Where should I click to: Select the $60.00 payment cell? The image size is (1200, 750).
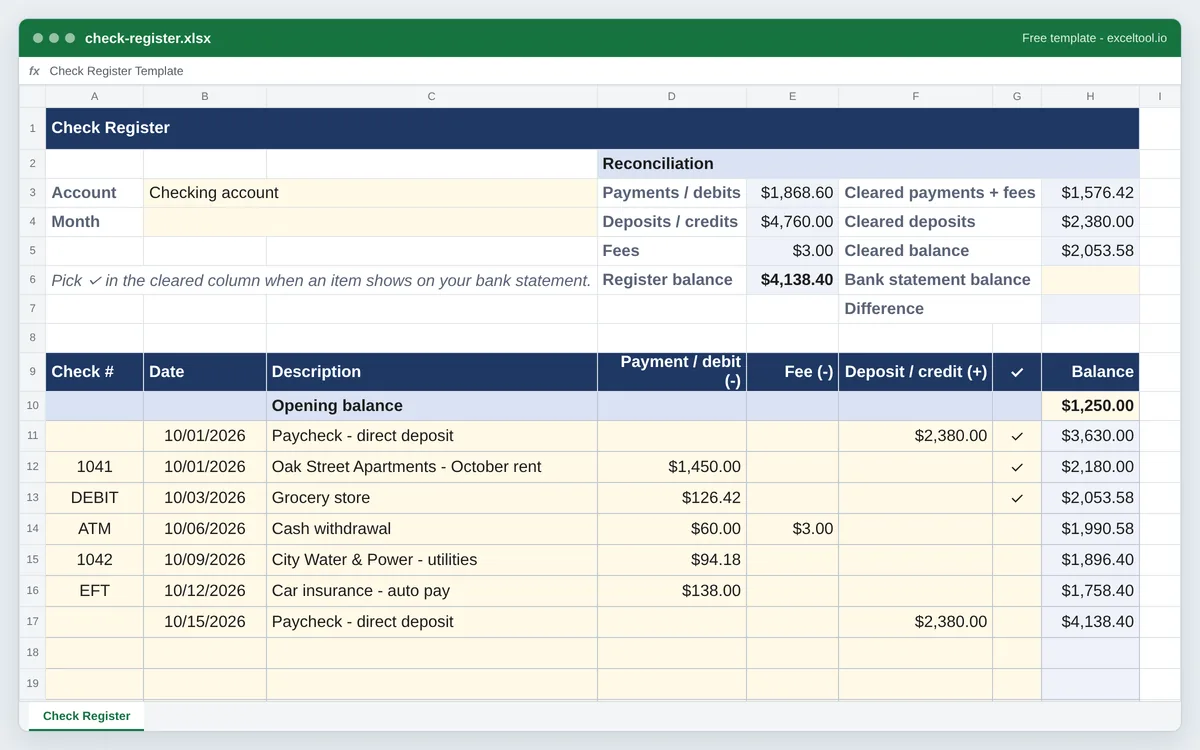pyautogui.click(x=672, y=529)
